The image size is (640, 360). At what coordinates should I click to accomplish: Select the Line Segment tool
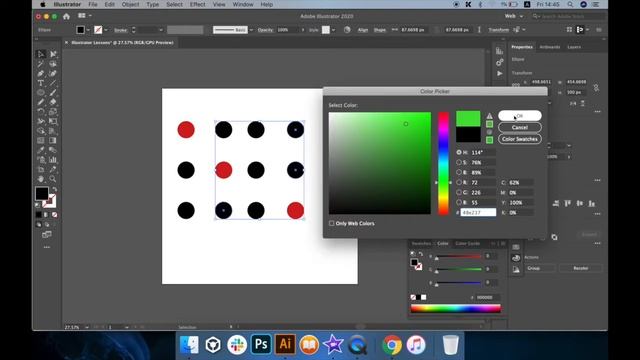(53, 83)
